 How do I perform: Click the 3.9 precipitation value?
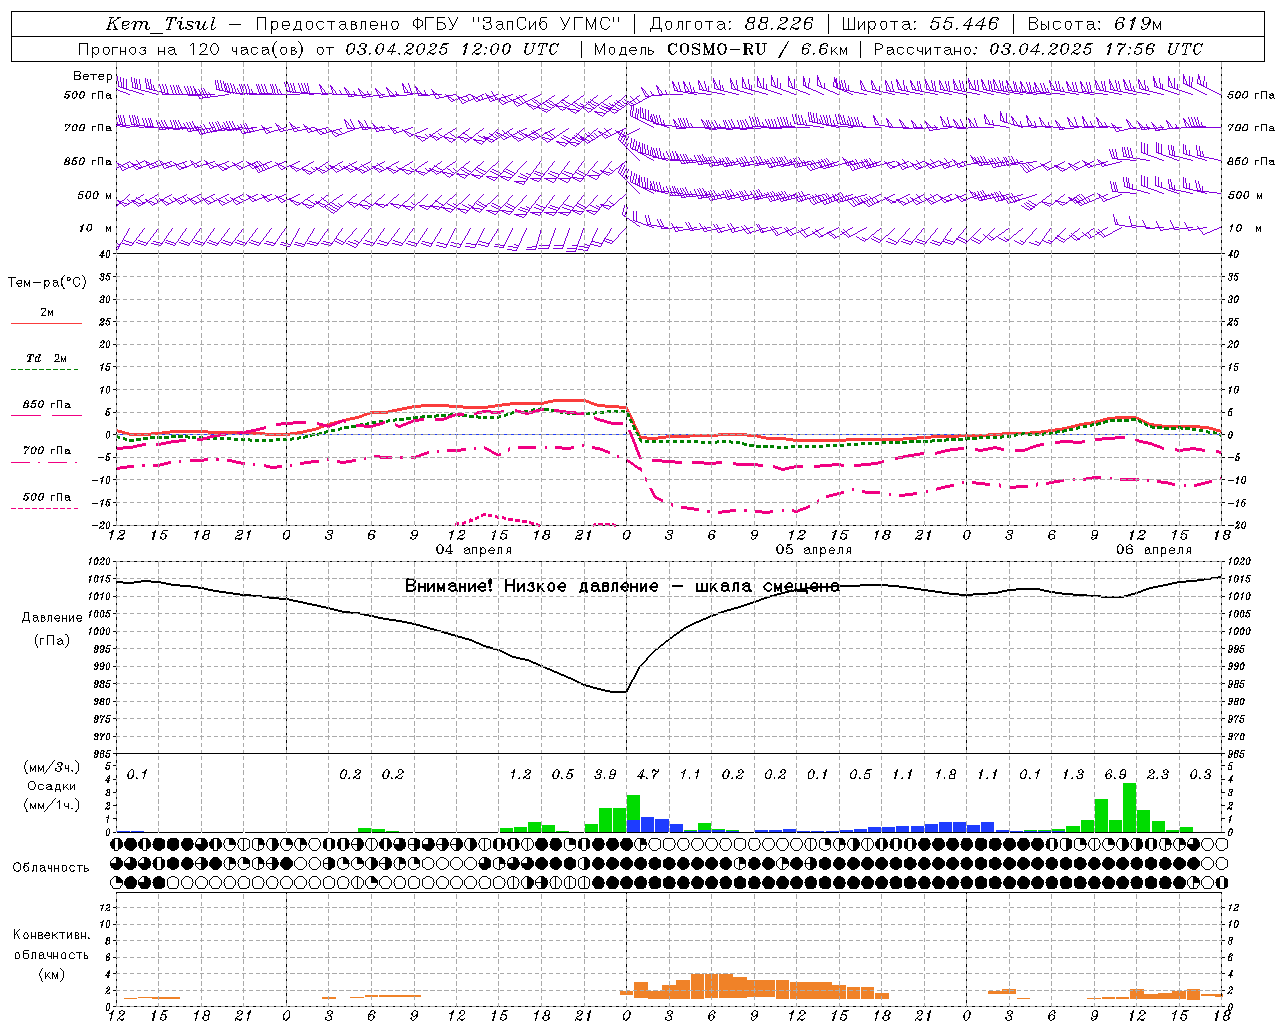605,774
